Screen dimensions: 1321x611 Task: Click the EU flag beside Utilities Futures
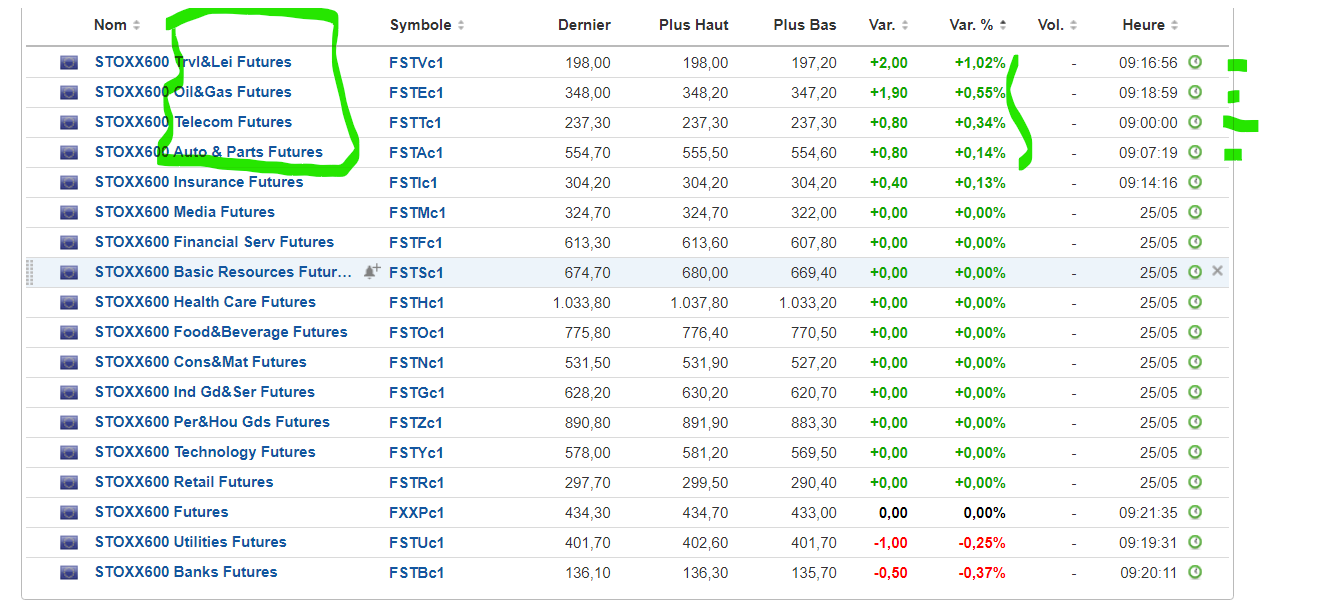(68, 542)
